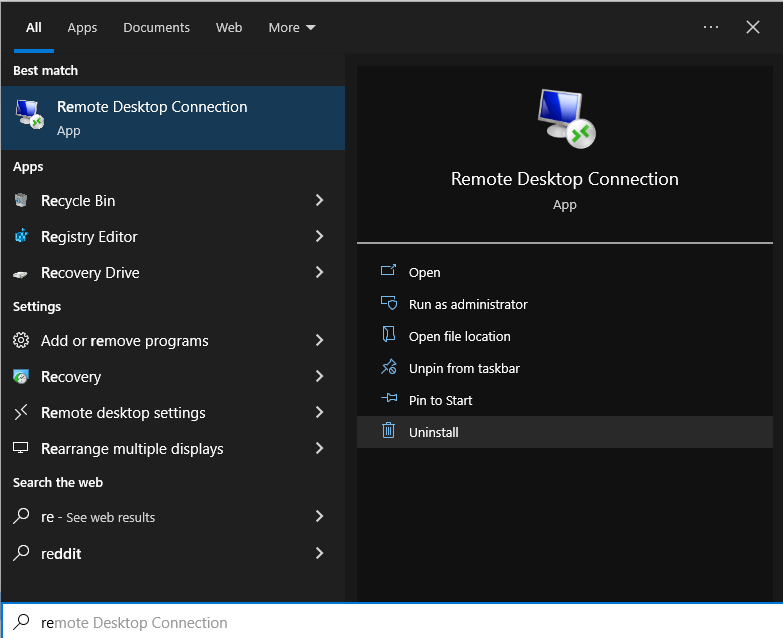
Task: Expand Registry Editor details arrow
Action: pos(320,236)
